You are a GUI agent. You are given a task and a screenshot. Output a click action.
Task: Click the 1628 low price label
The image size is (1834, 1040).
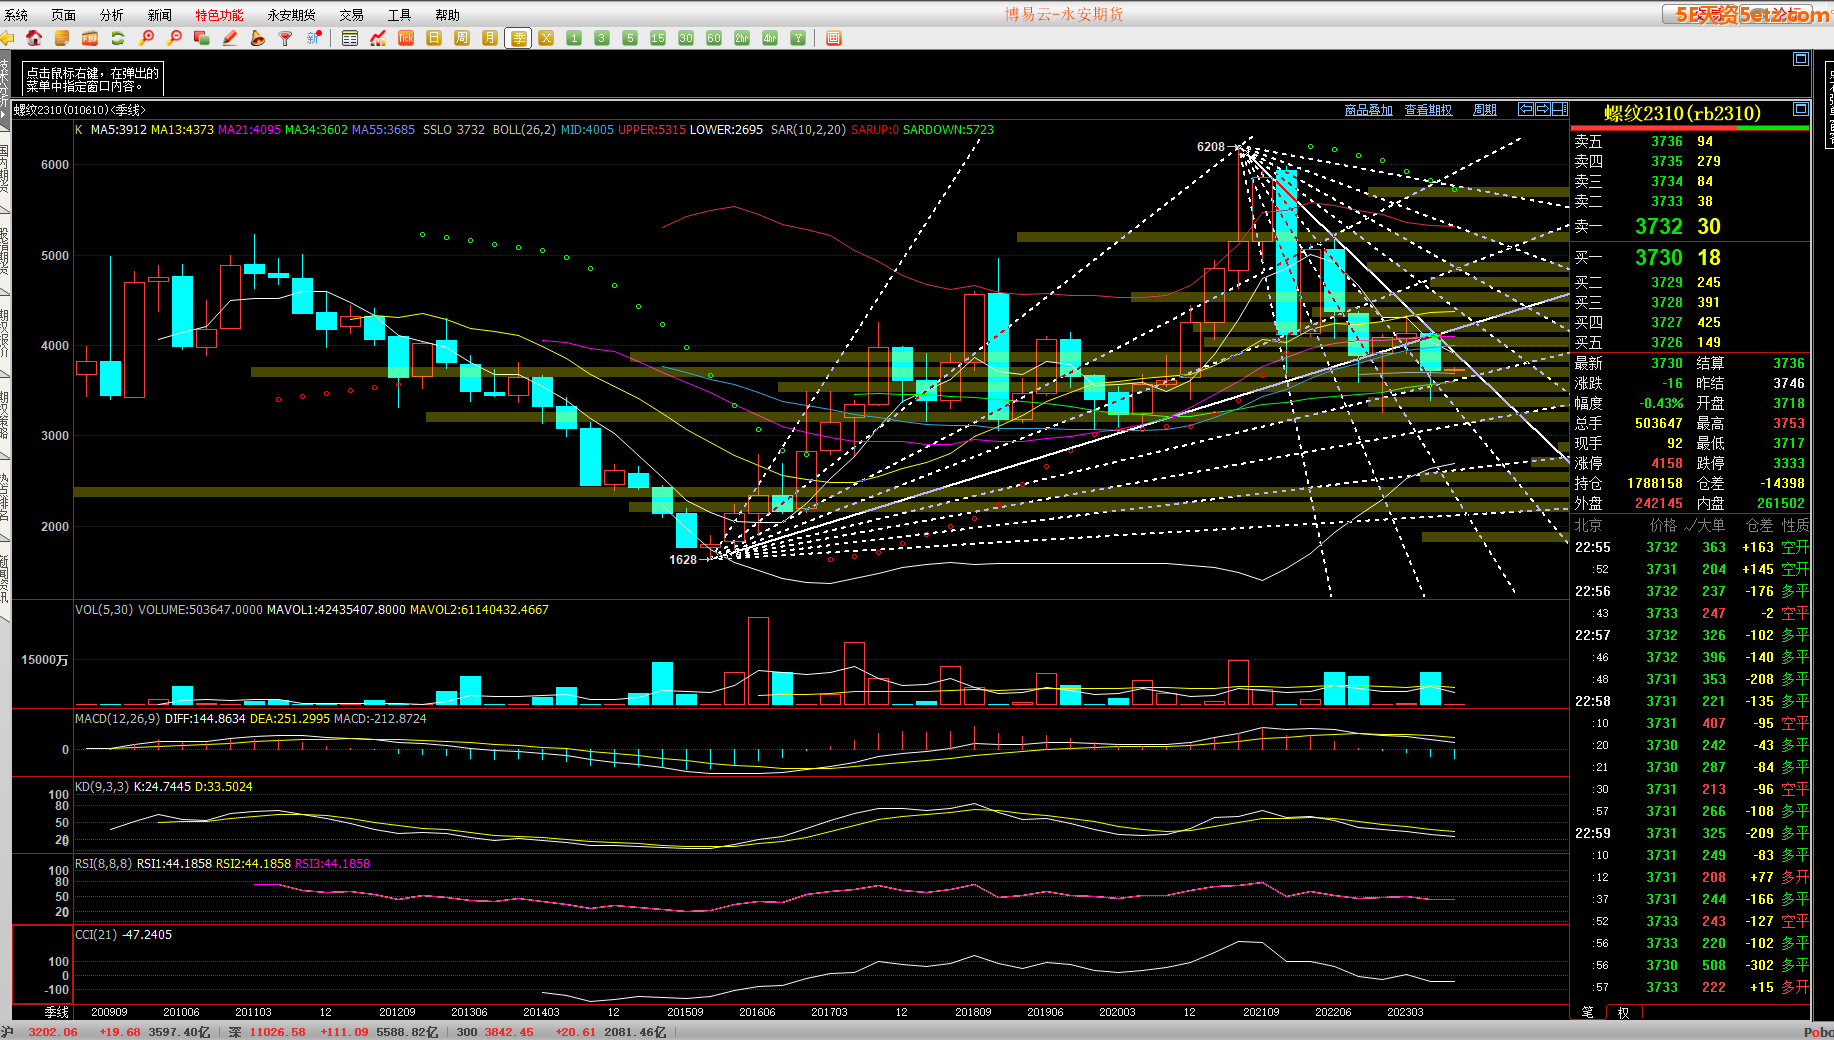[683, 560]
